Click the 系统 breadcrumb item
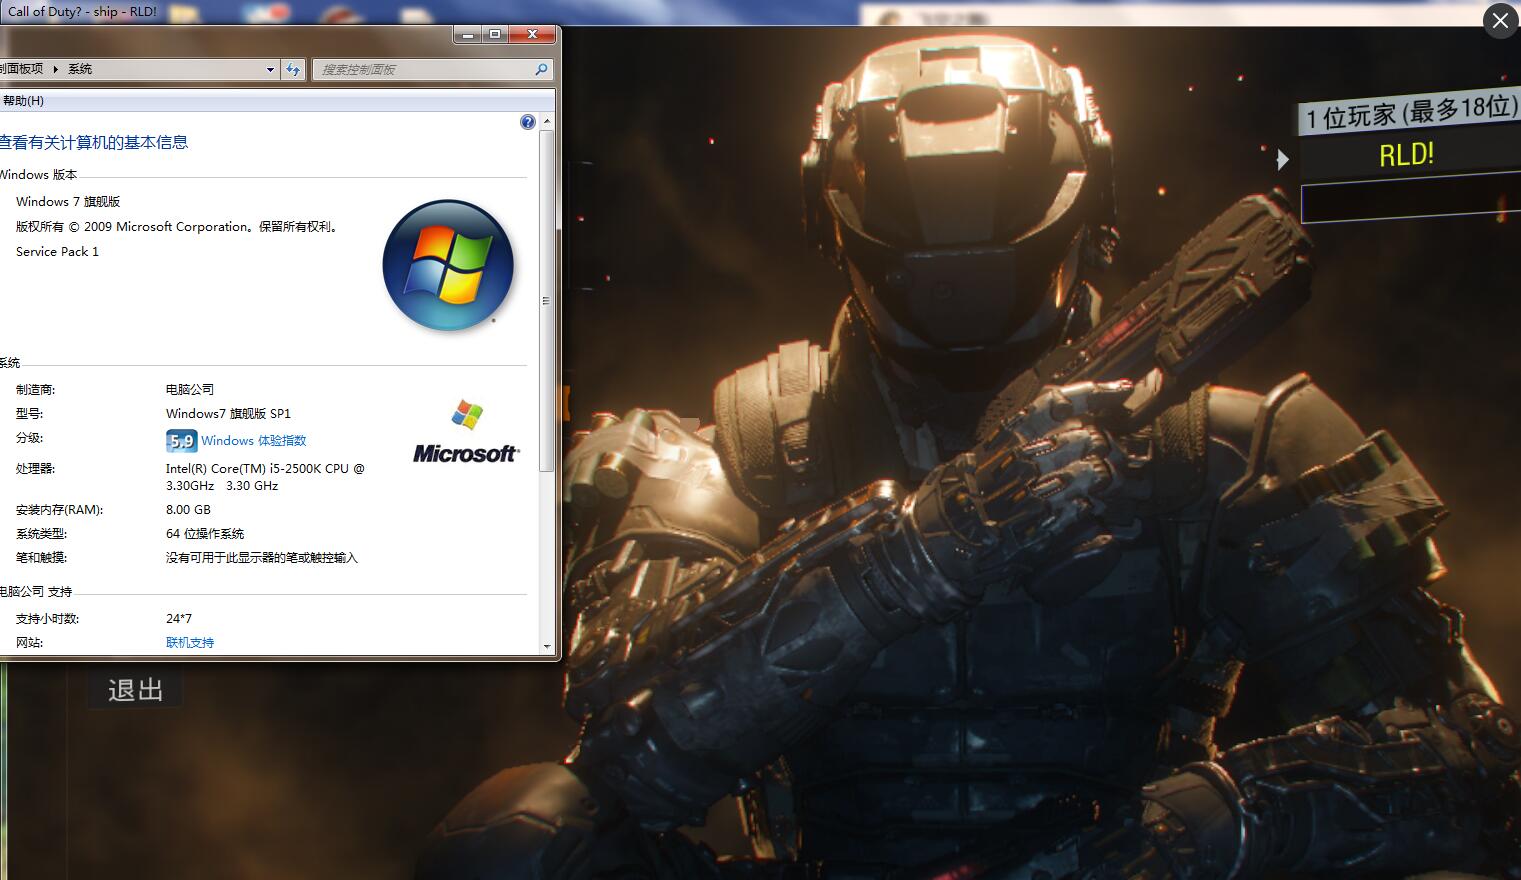1521x880 pixels. pyautogui.click(x=80, y=69)
